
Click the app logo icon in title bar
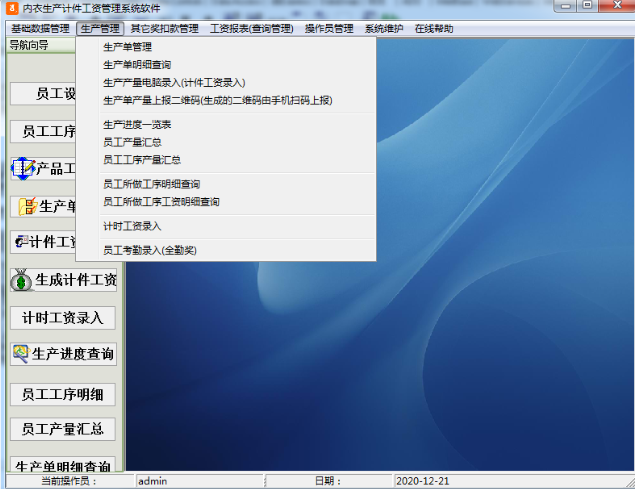[12, 8]
